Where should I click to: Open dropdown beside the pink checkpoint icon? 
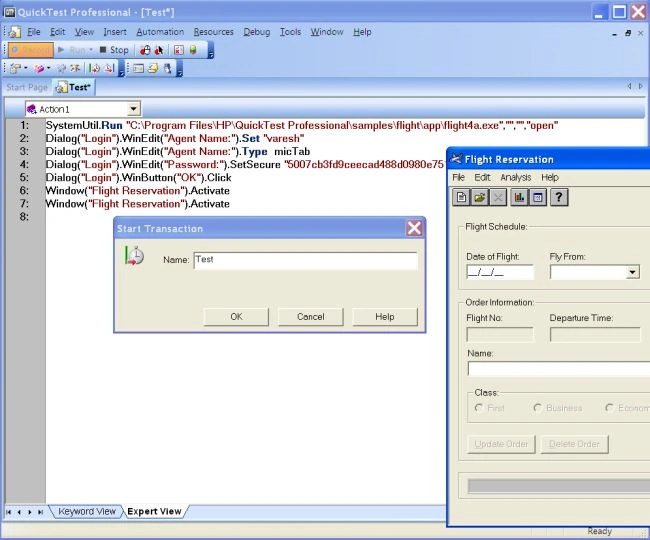click(49, 68)
